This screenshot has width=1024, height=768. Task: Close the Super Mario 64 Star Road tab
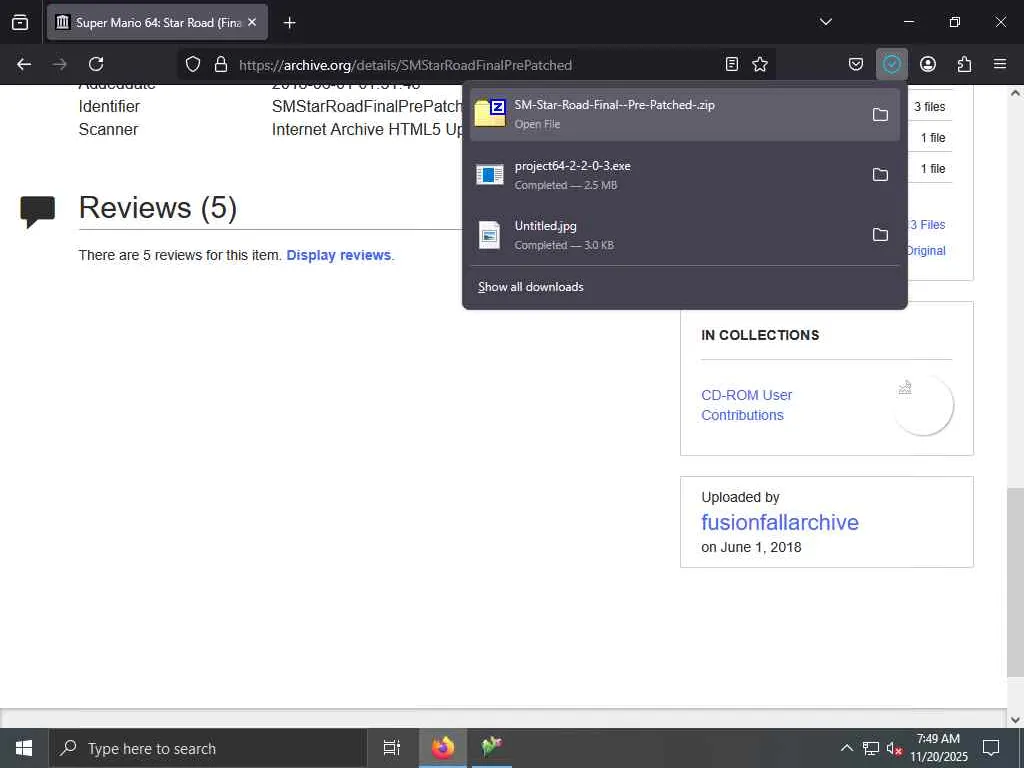(252, 22)
